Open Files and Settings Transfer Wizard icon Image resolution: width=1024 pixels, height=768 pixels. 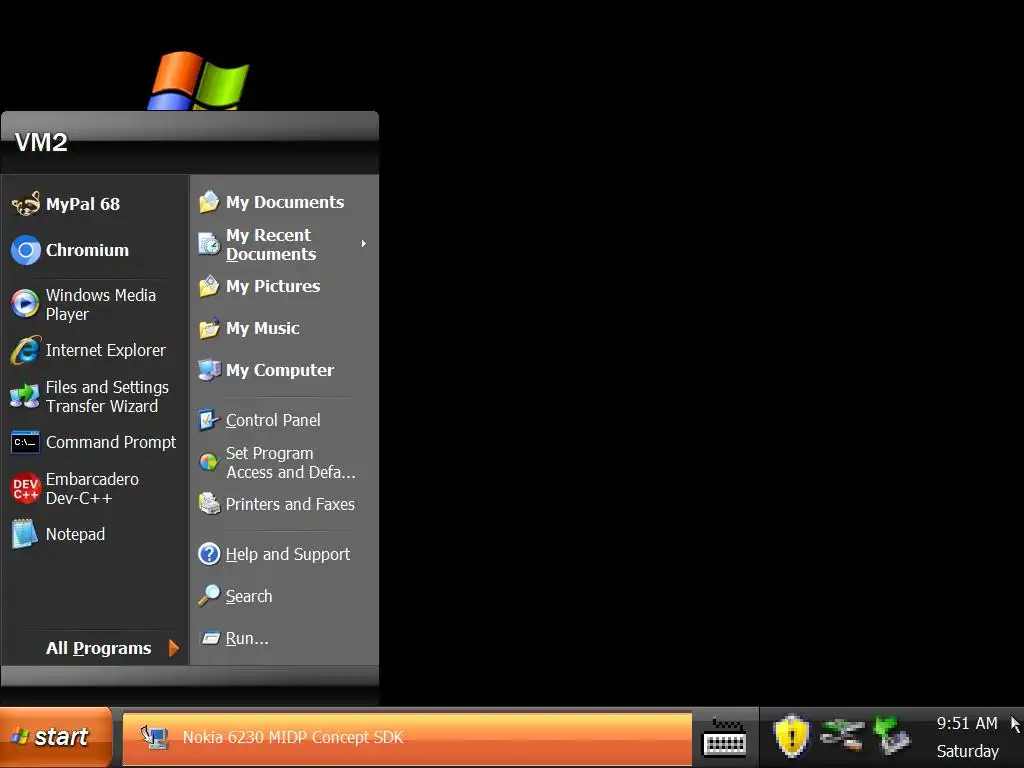26,396
